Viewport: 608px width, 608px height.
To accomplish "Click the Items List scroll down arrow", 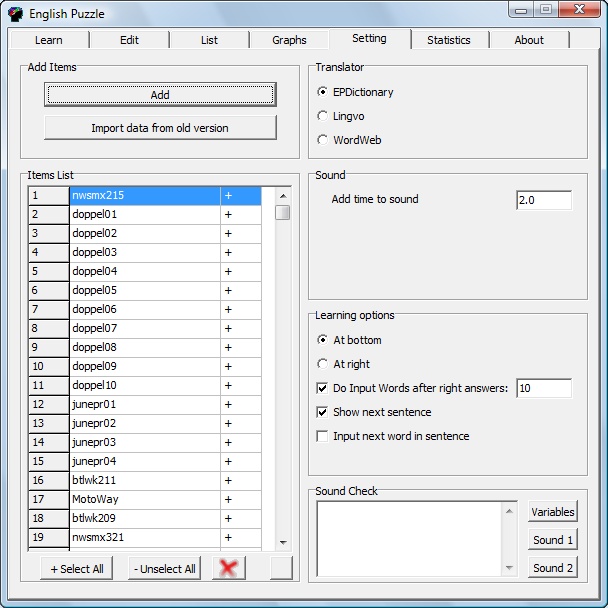I will click(x=283, y=542).
